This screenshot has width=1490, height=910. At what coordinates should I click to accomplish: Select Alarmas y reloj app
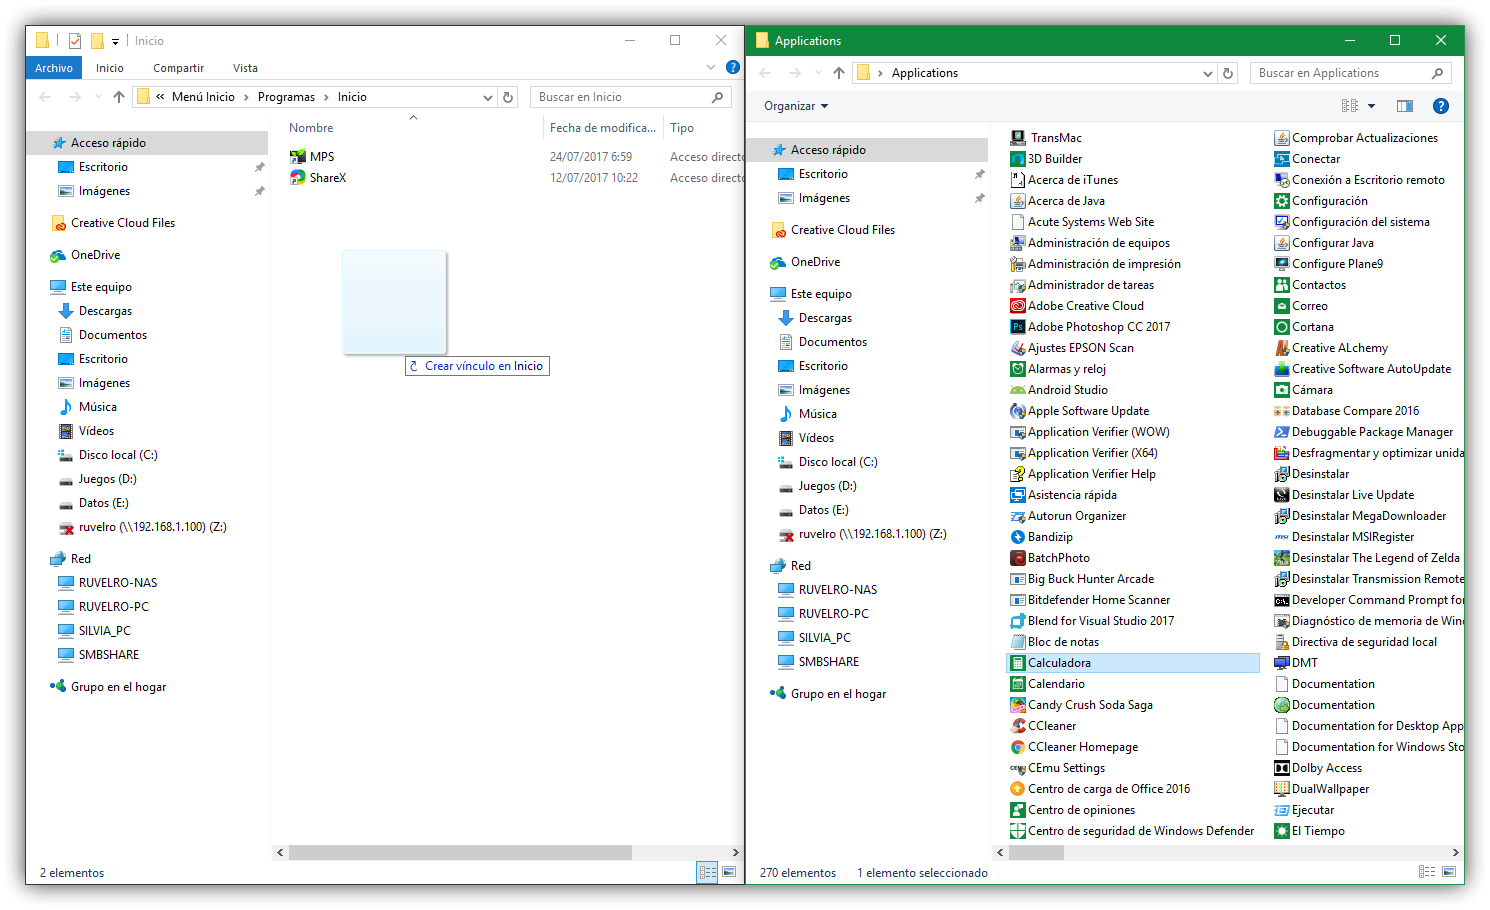tap(1058, 369)
